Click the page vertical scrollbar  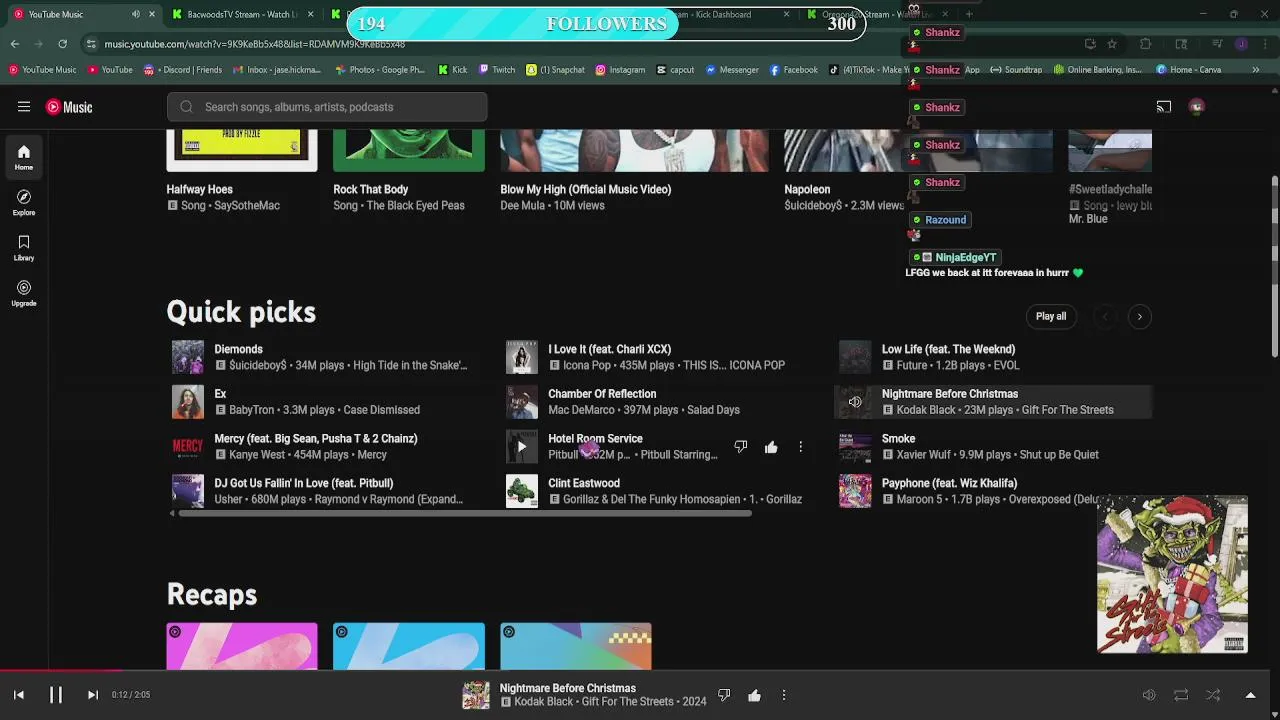point(1274,265)
